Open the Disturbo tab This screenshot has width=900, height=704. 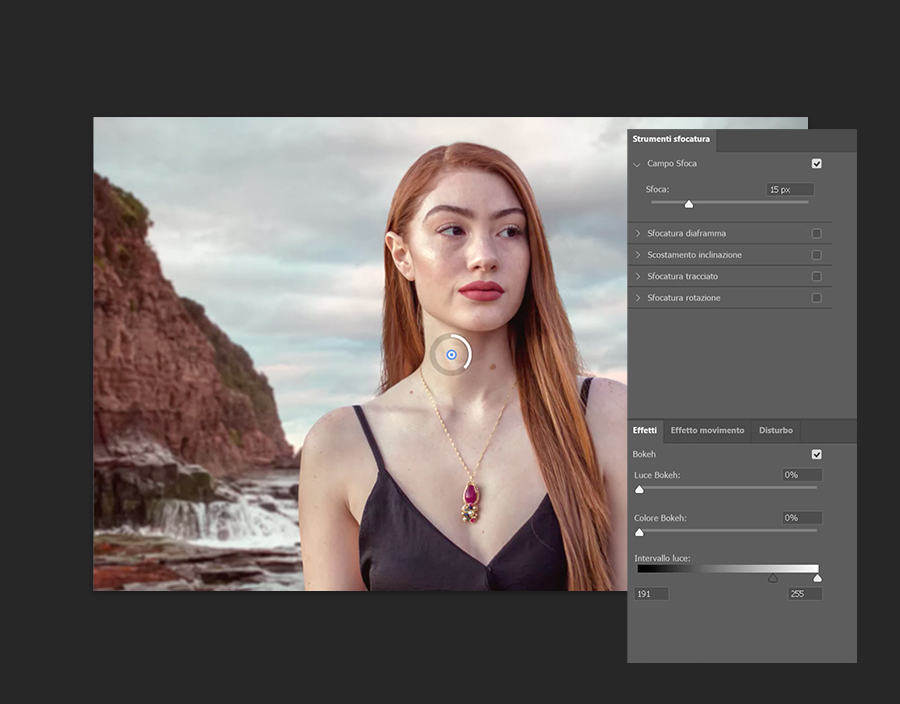click(x=776, y=431)
